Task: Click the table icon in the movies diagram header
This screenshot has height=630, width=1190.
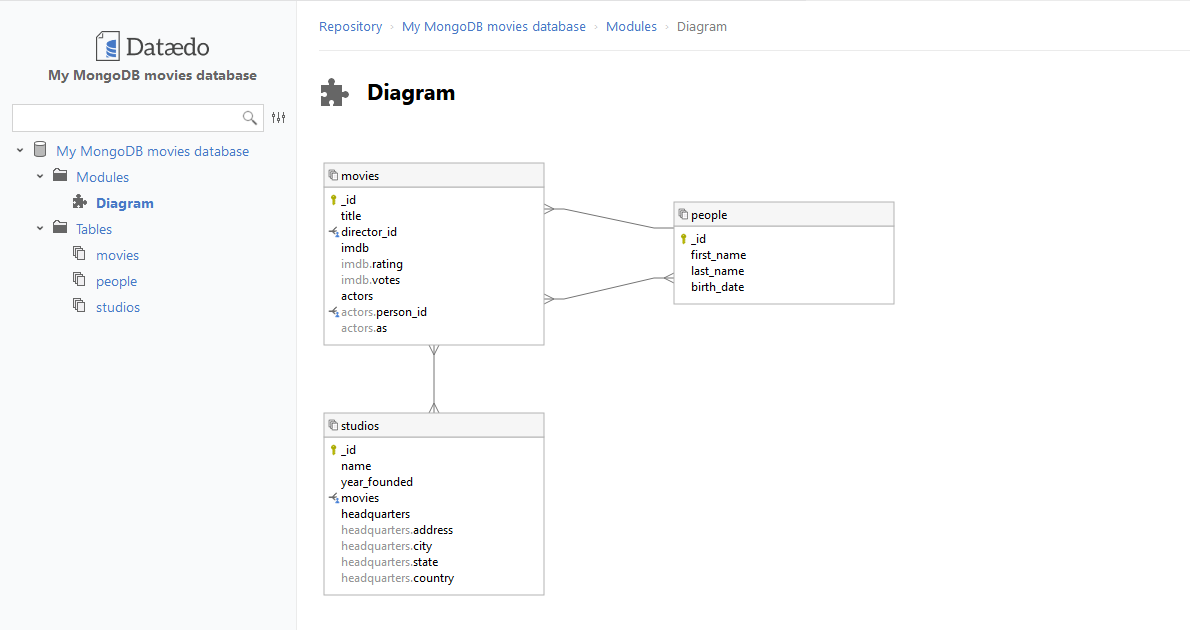Action: pyautogui.click(x=333, y=175)
